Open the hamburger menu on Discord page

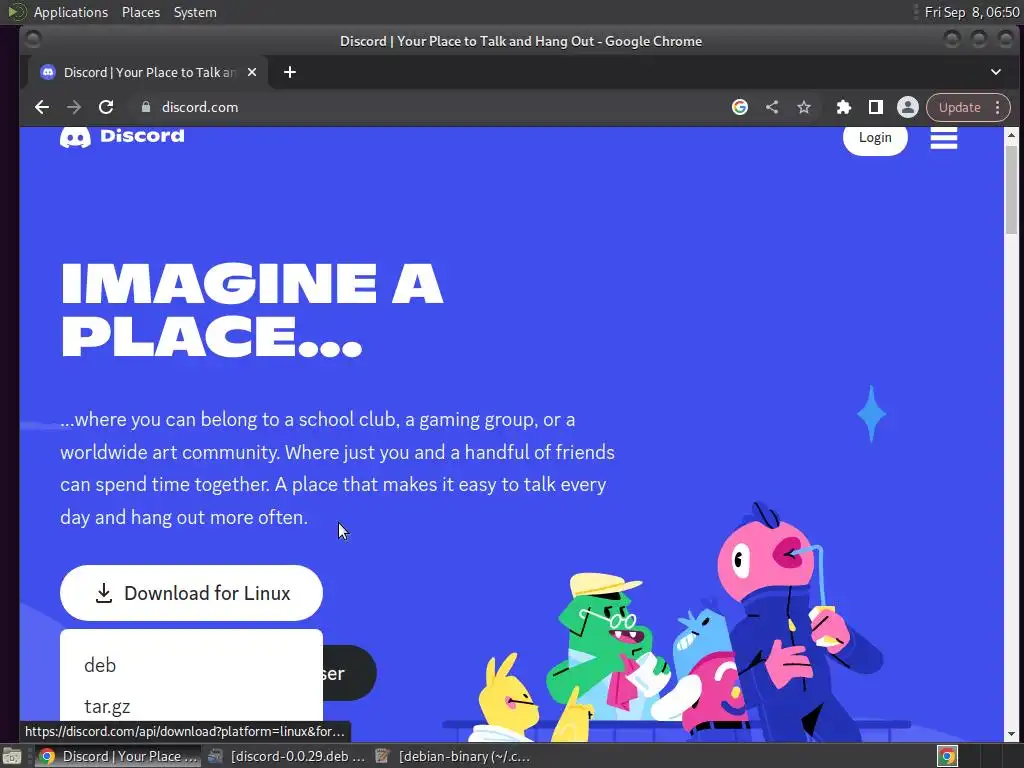[x=944, y=138]
